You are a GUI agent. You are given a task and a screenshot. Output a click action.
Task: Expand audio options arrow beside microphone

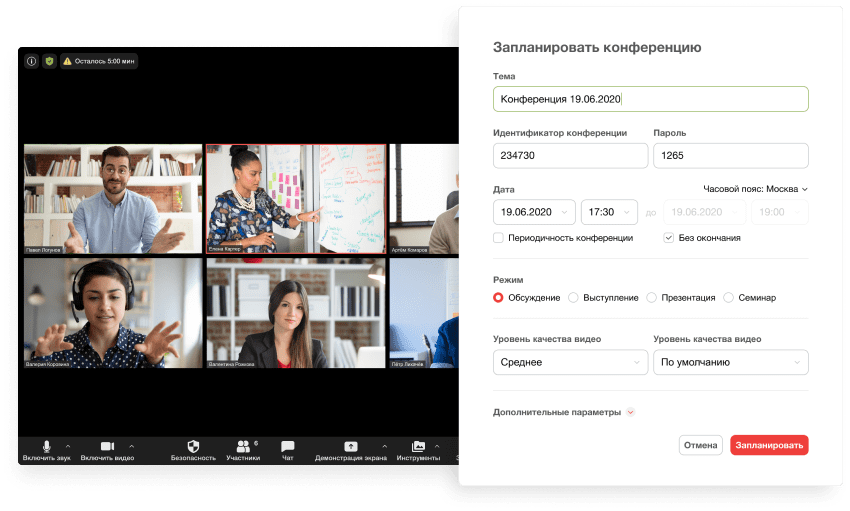pos(68,446)
